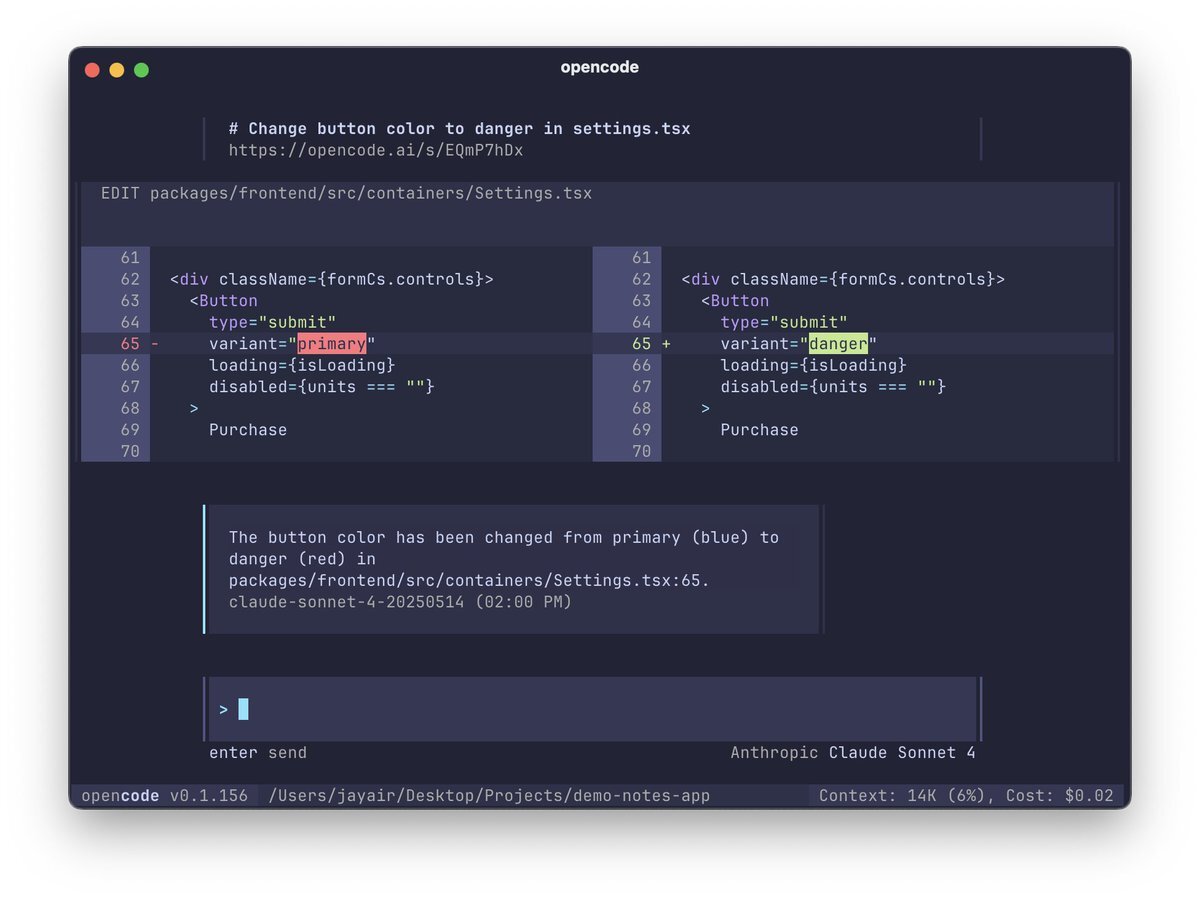The height and width of the screenshot is (900, 1200).
Task: Click the EDIT Settings.tsx file path header
Action: pyautogui.click(x=347, y=193)
